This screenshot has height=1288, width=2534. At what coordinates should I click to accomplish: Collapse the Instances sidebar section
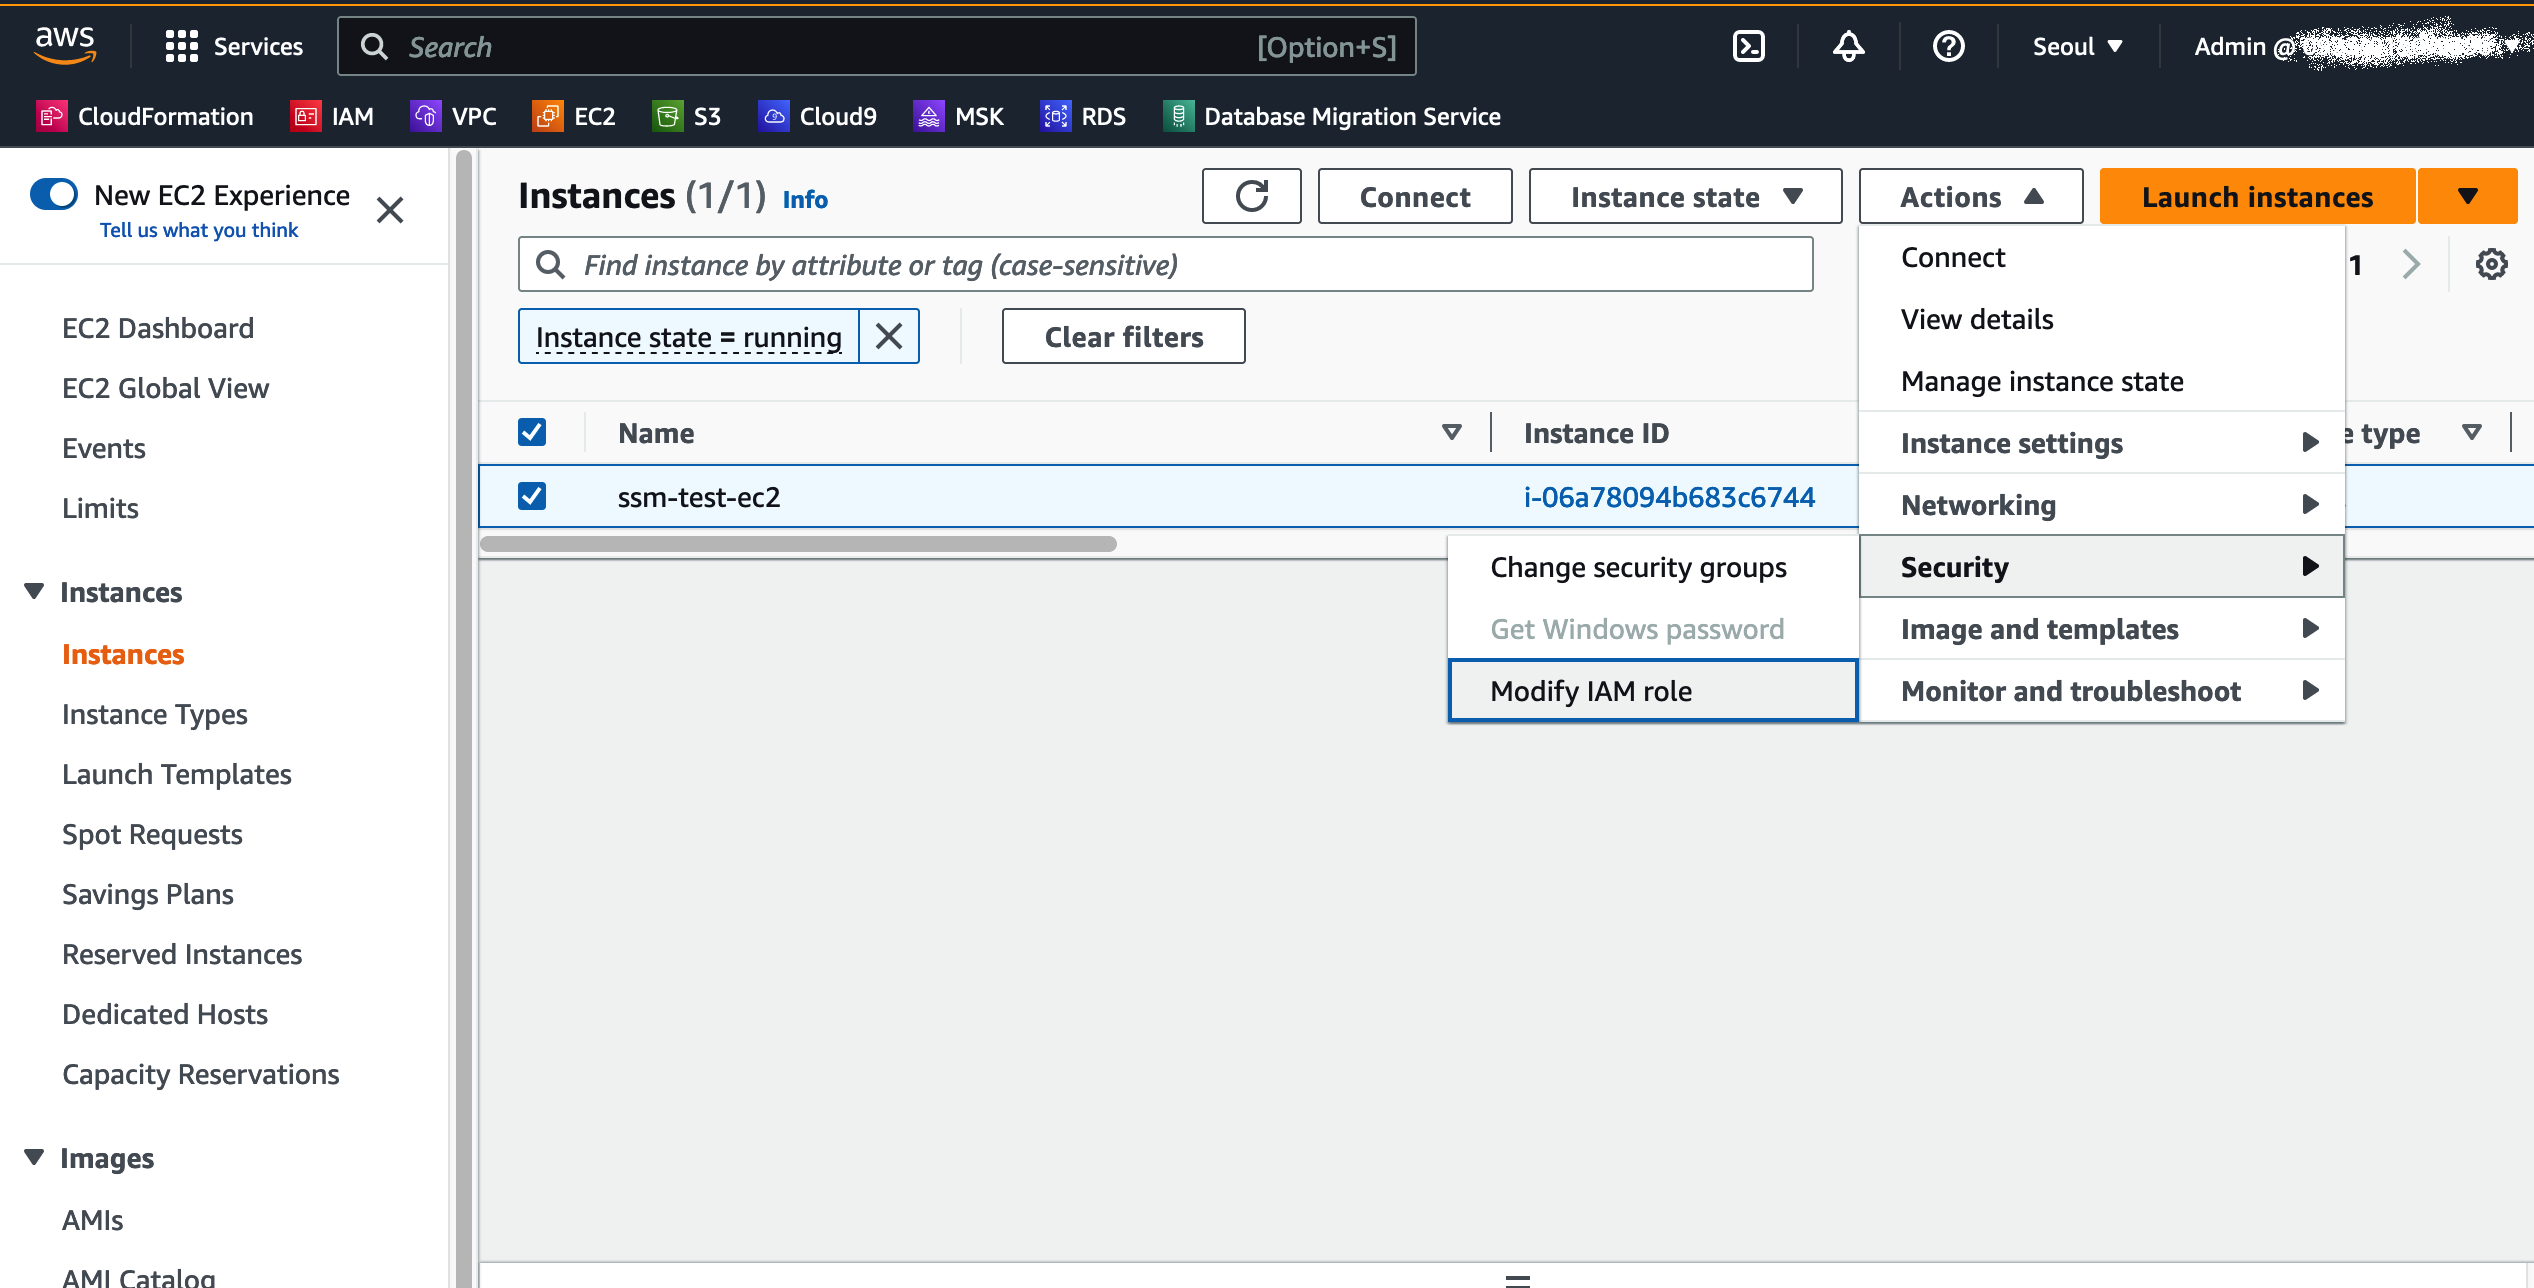pyautogui.click(x=34, y=592)
